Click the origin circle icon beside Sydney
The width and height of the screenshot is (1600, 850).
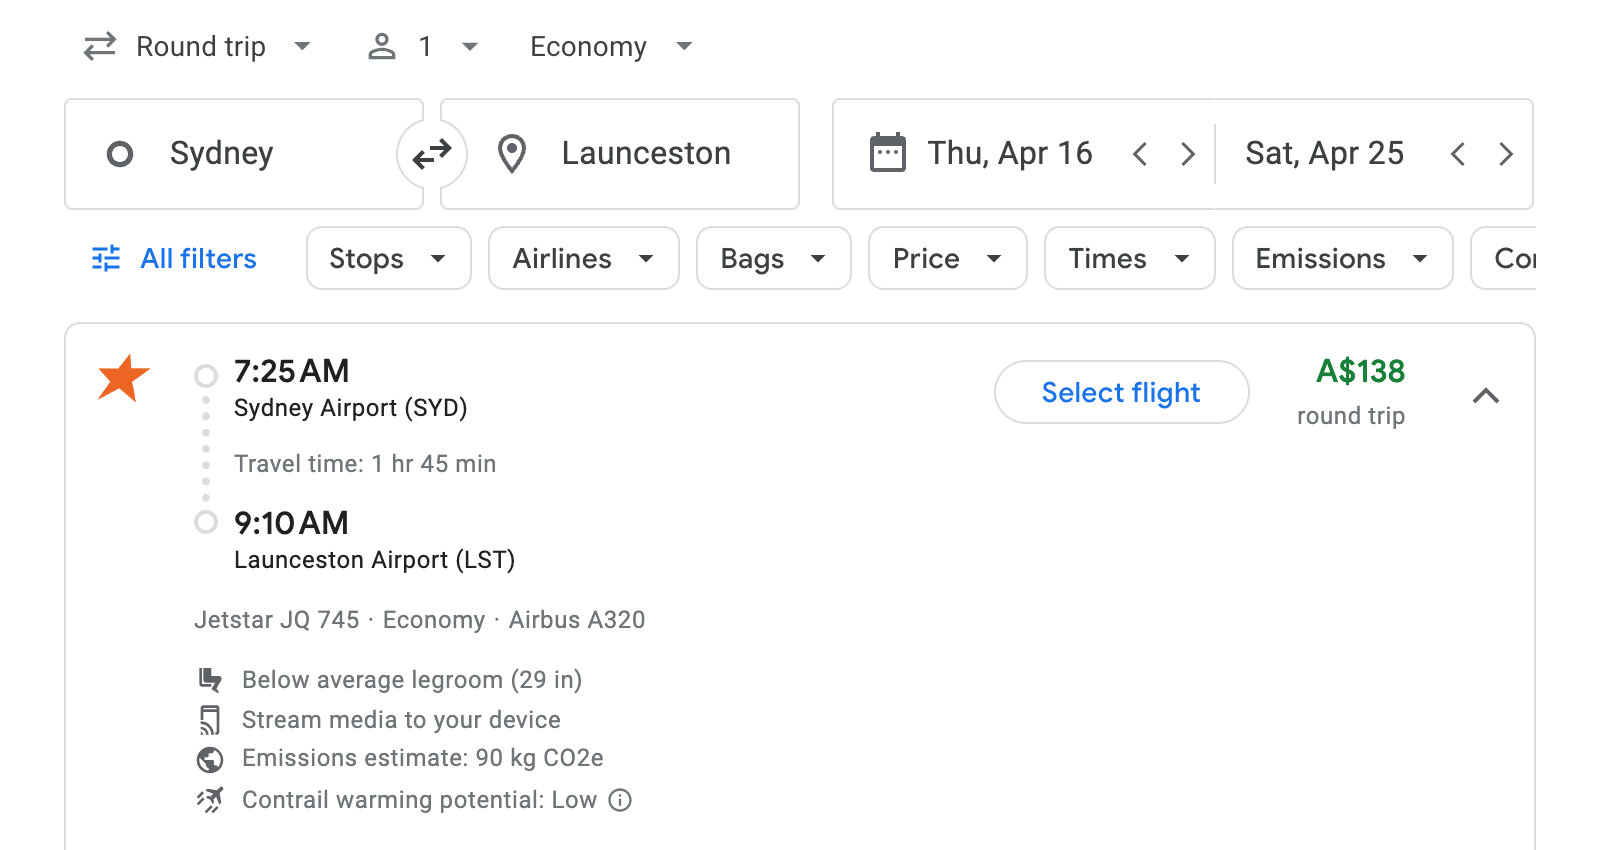[120, 154]
